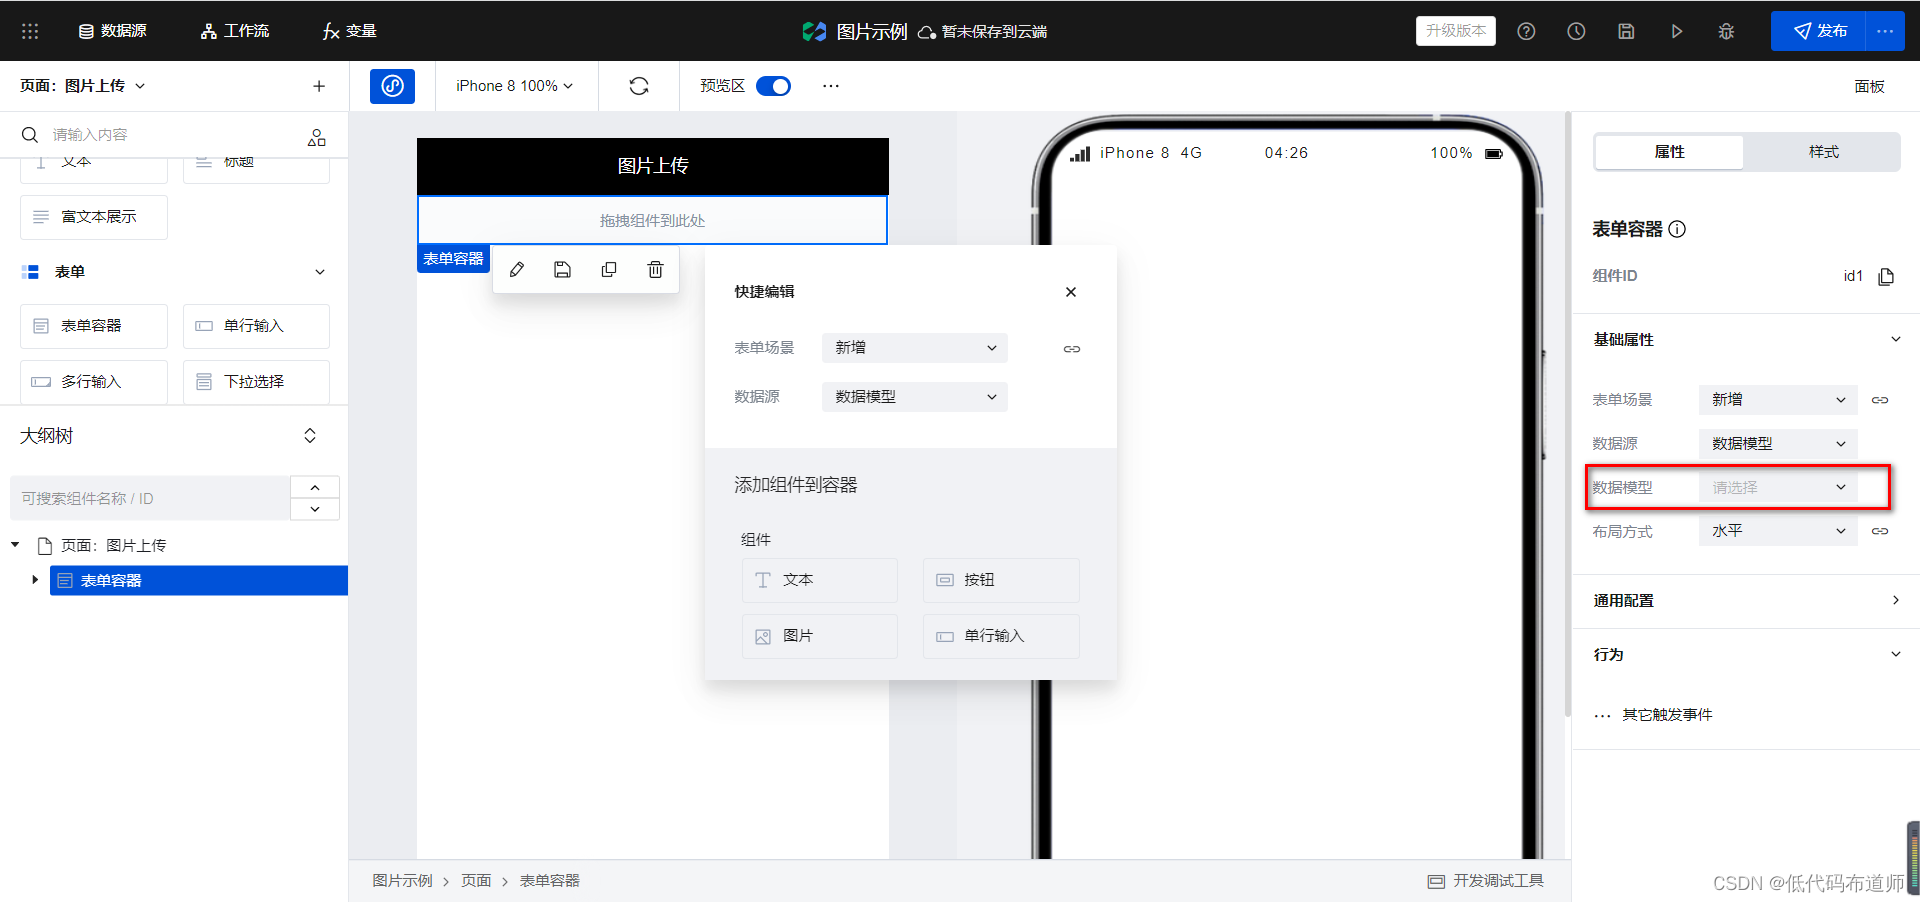The height and width of the screenshot is (902, 1920).
Task: Focus the 可搜索组件名称 / ID search field
Action: click(150, 498)
